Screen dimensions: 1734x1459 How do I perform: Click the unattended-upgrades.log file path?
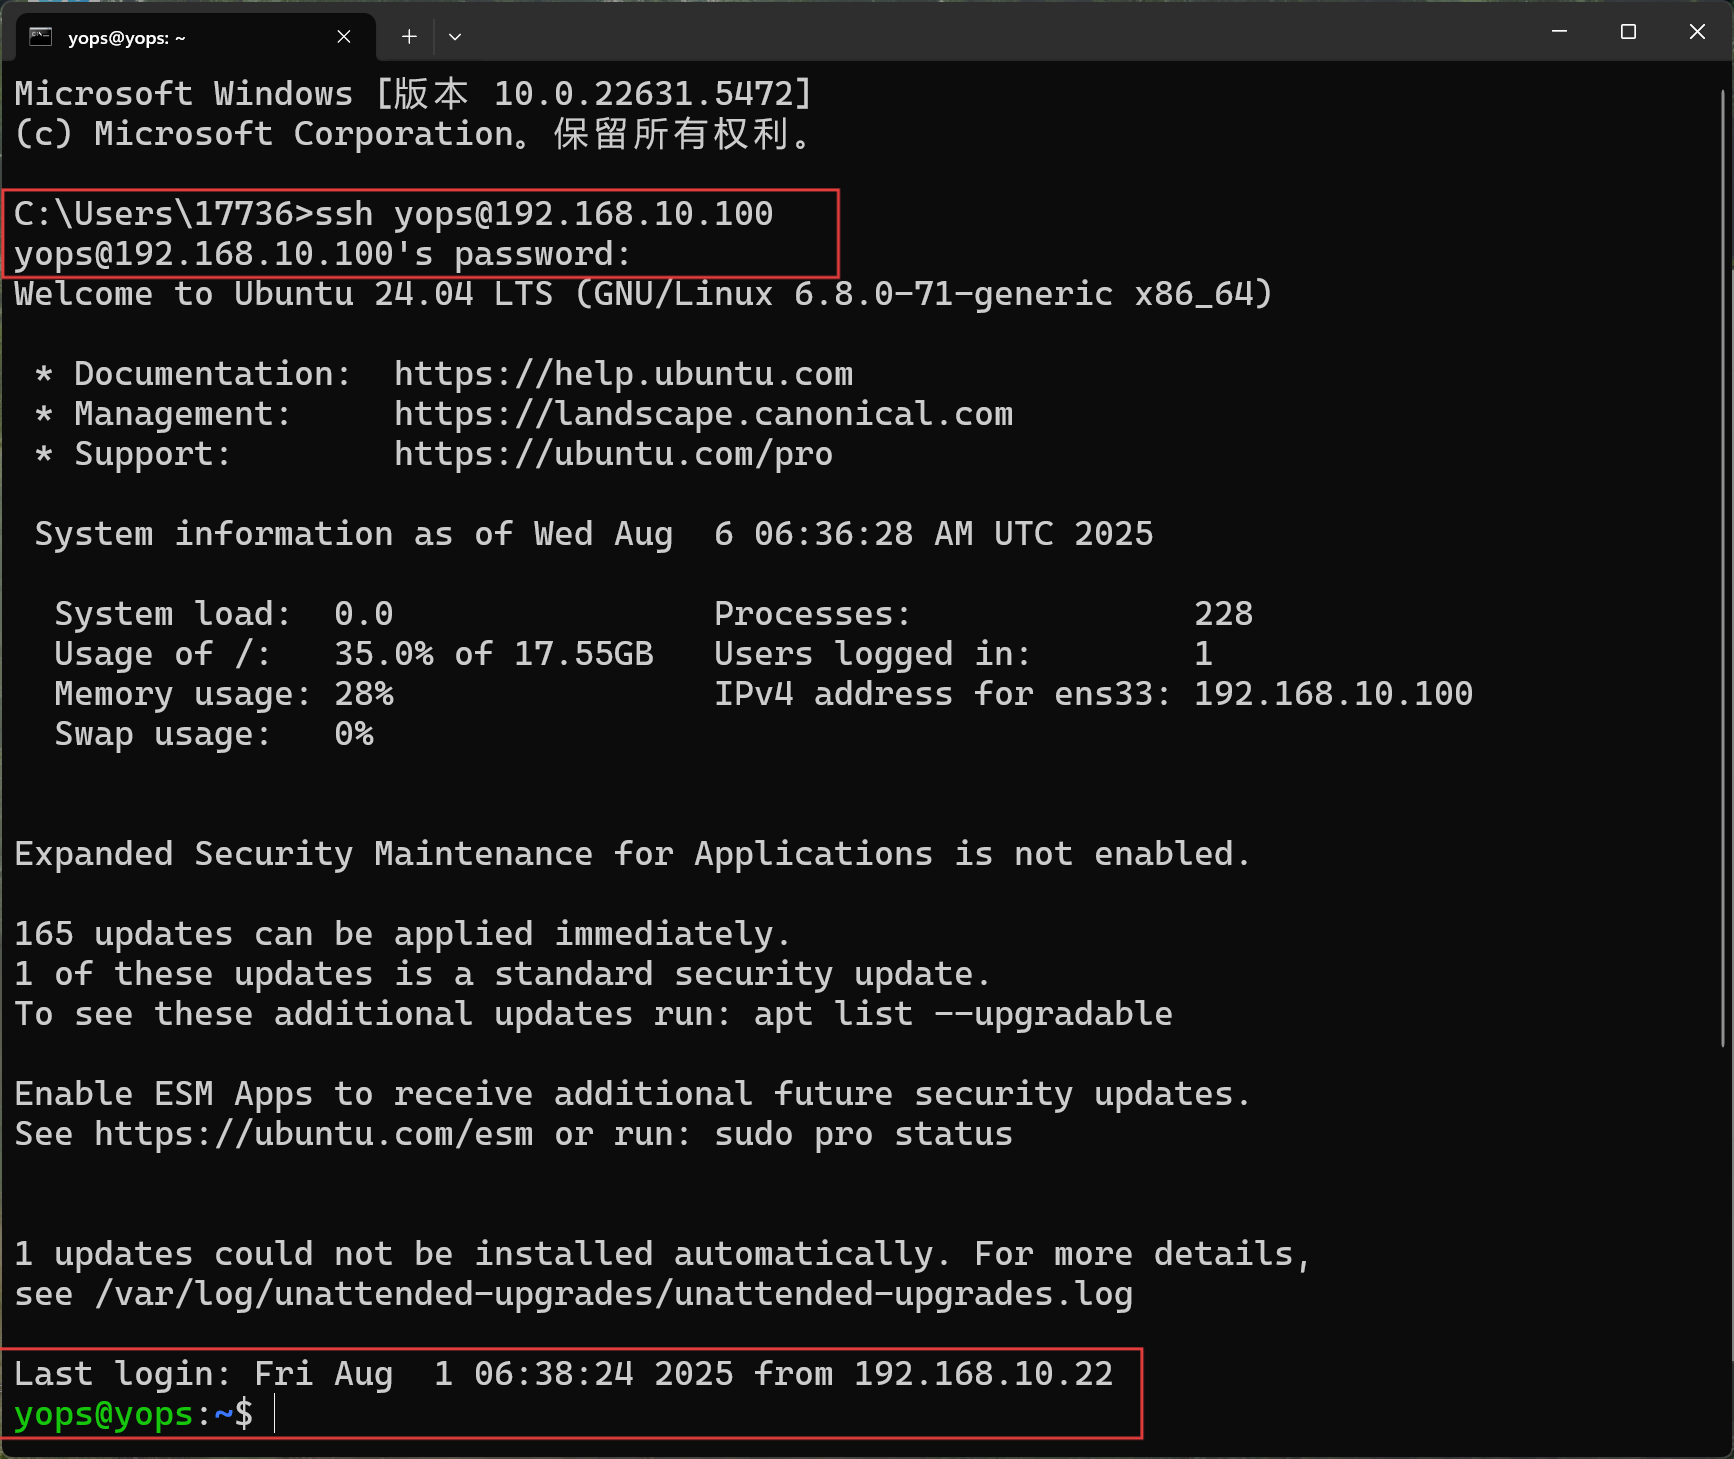tap(613, 1294)
